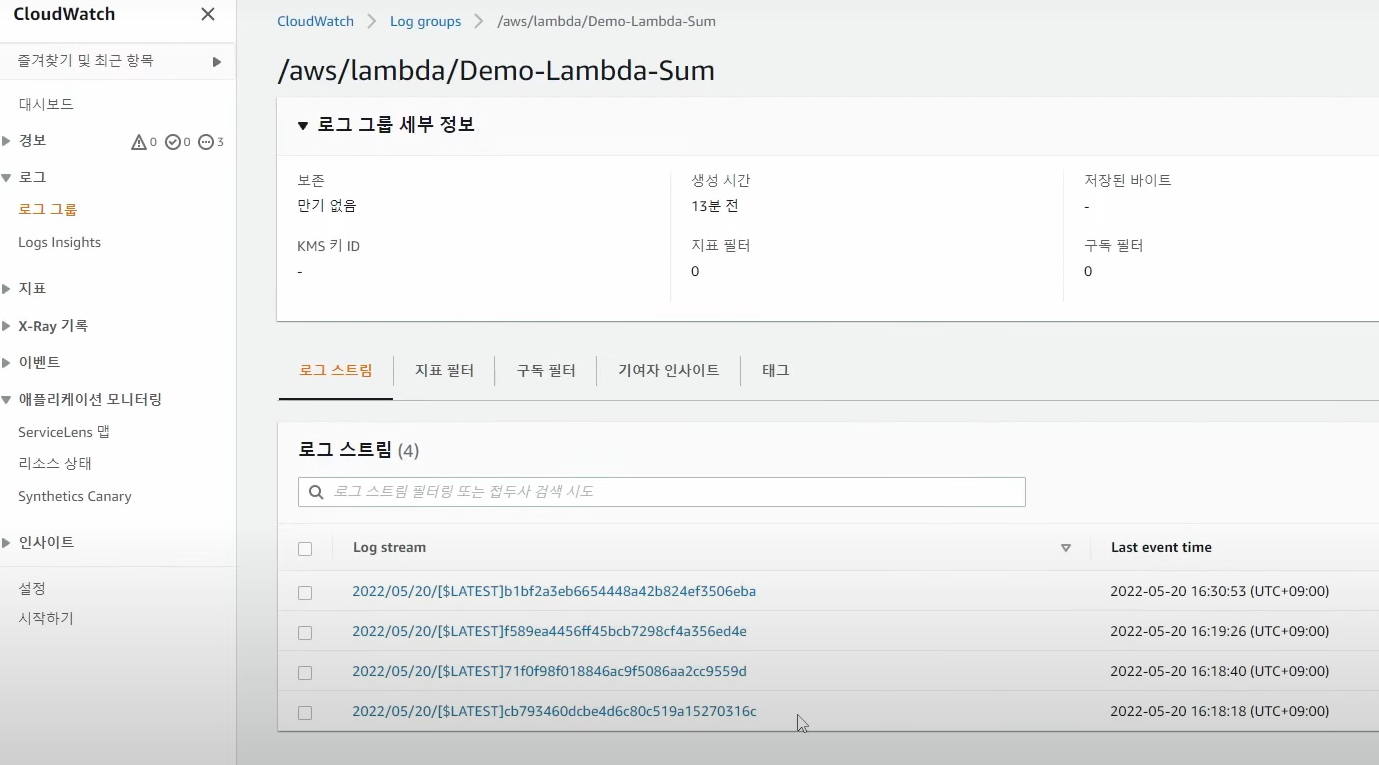
Task: Expand 즐겨찾기 및 최근 항목 arrow
Action: (217, 62)
